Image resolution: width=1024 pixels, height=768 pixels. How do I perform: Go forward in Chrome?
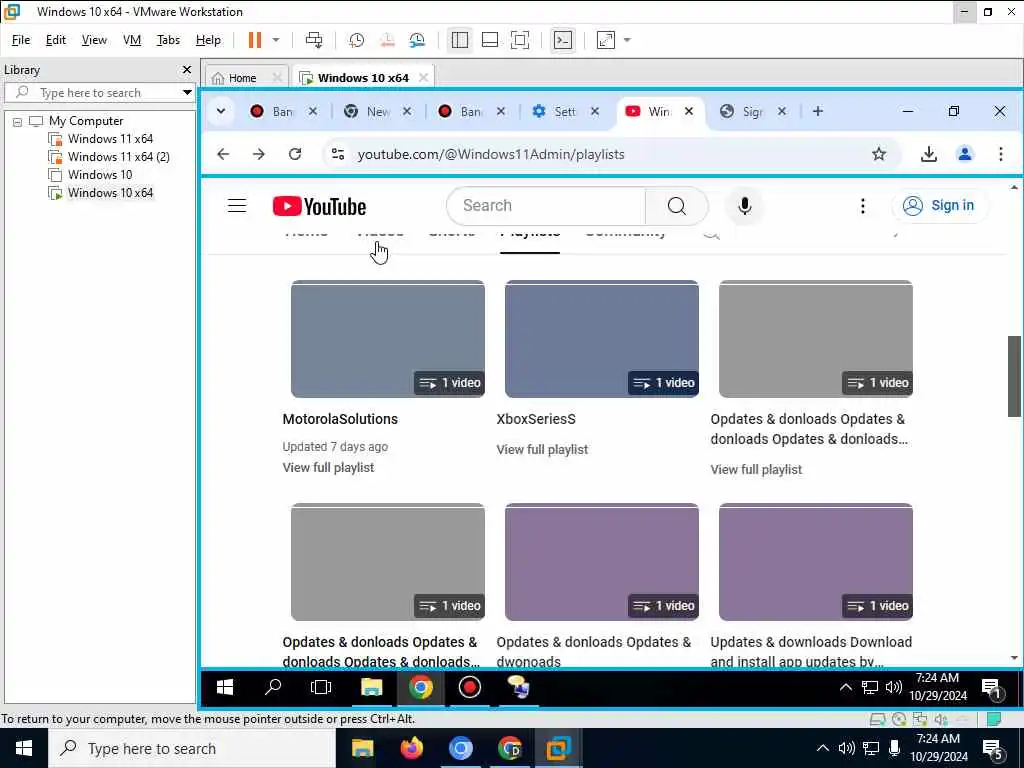[x=259, y=154]
